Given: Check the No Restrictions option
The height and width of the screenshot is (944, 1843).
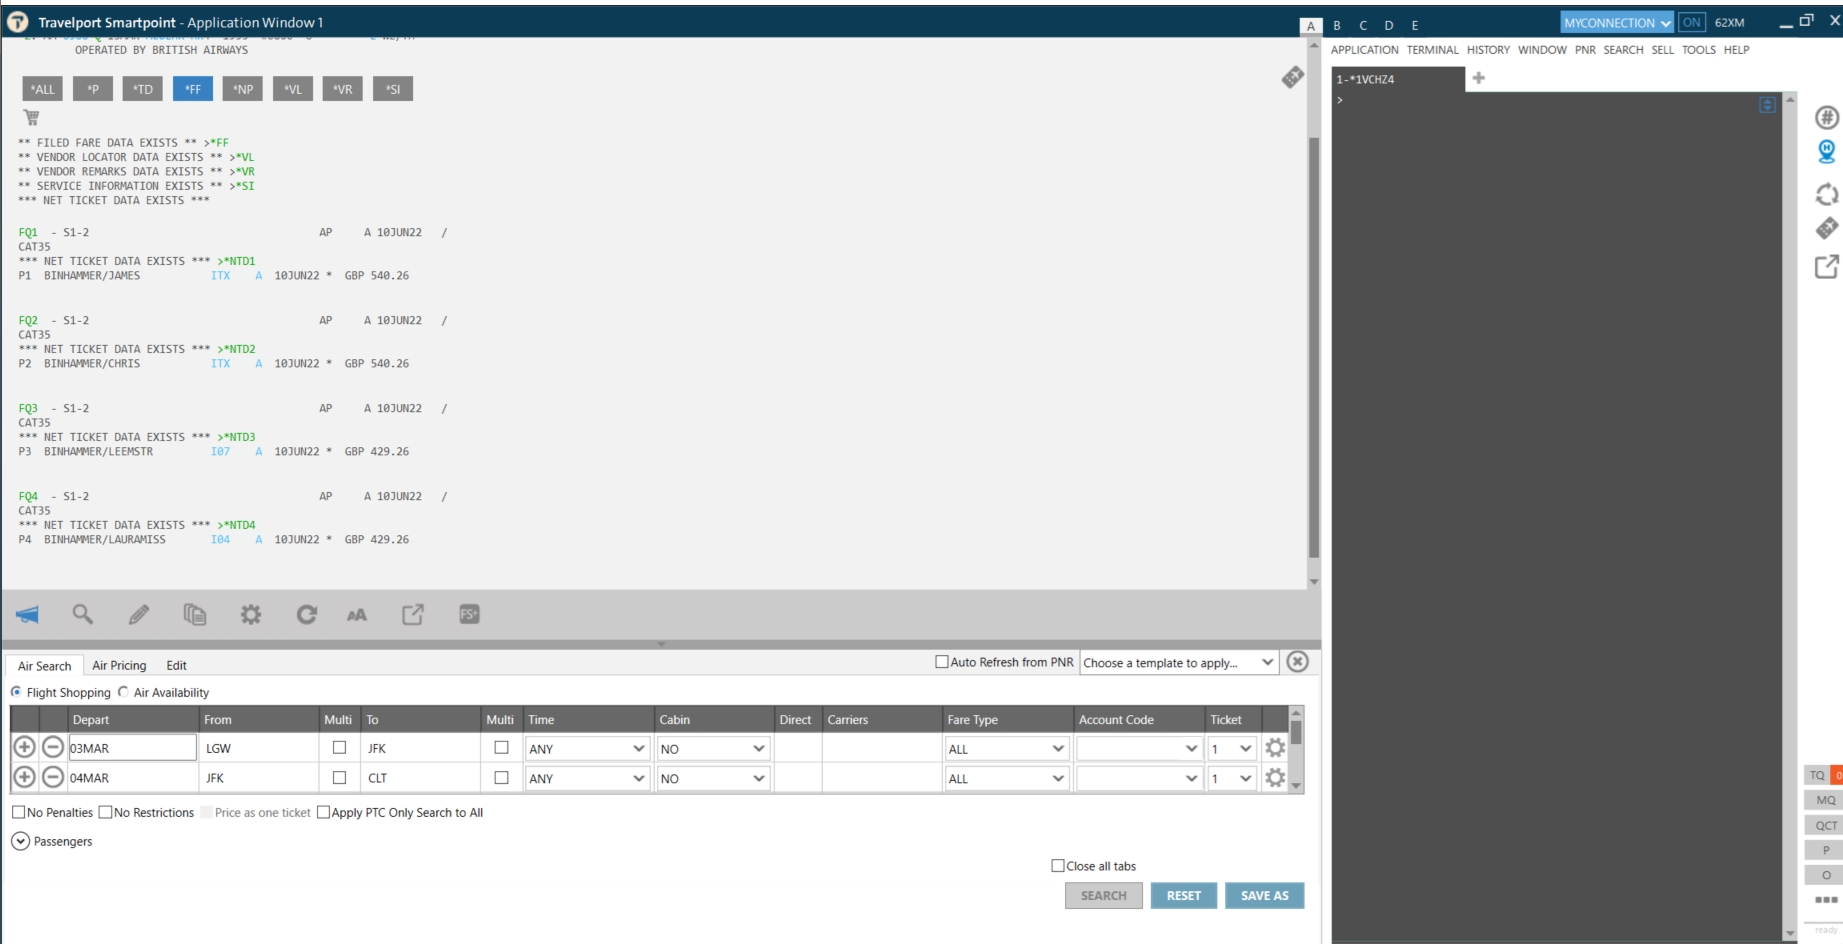Looking at the screenshot, I should pyautogui.click(x=105, y=812).
